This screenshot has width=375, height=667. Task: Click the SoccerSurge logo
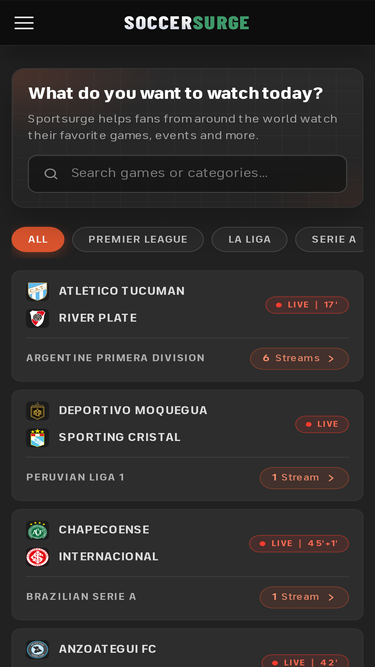187,23
